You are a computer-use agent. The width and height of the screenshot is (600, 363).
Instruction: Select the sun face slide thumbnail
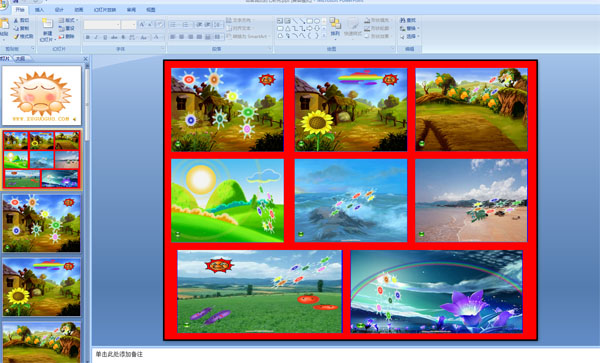[x=42, y=95]
